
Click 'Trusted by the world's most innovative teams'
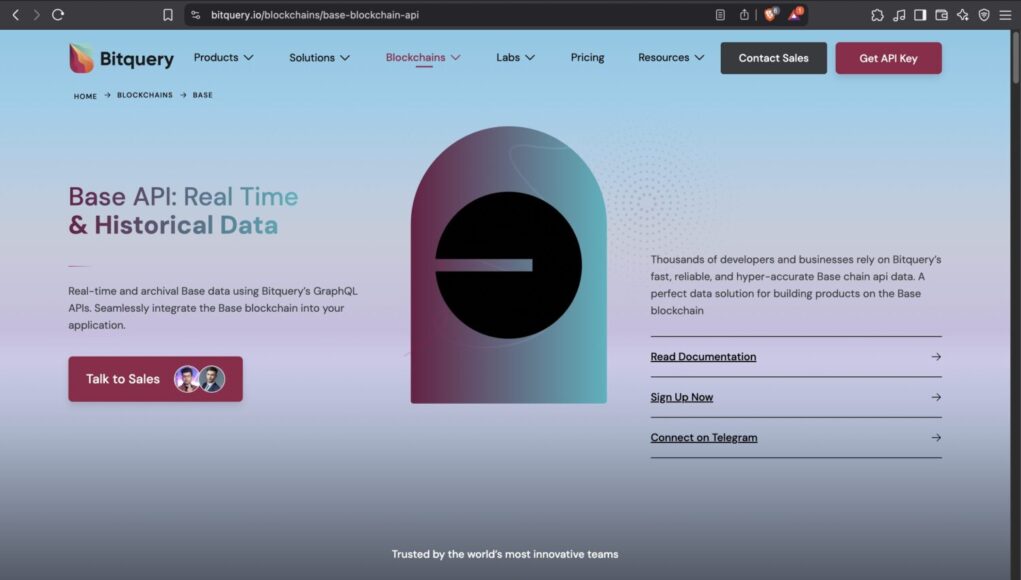coord(505,554)
